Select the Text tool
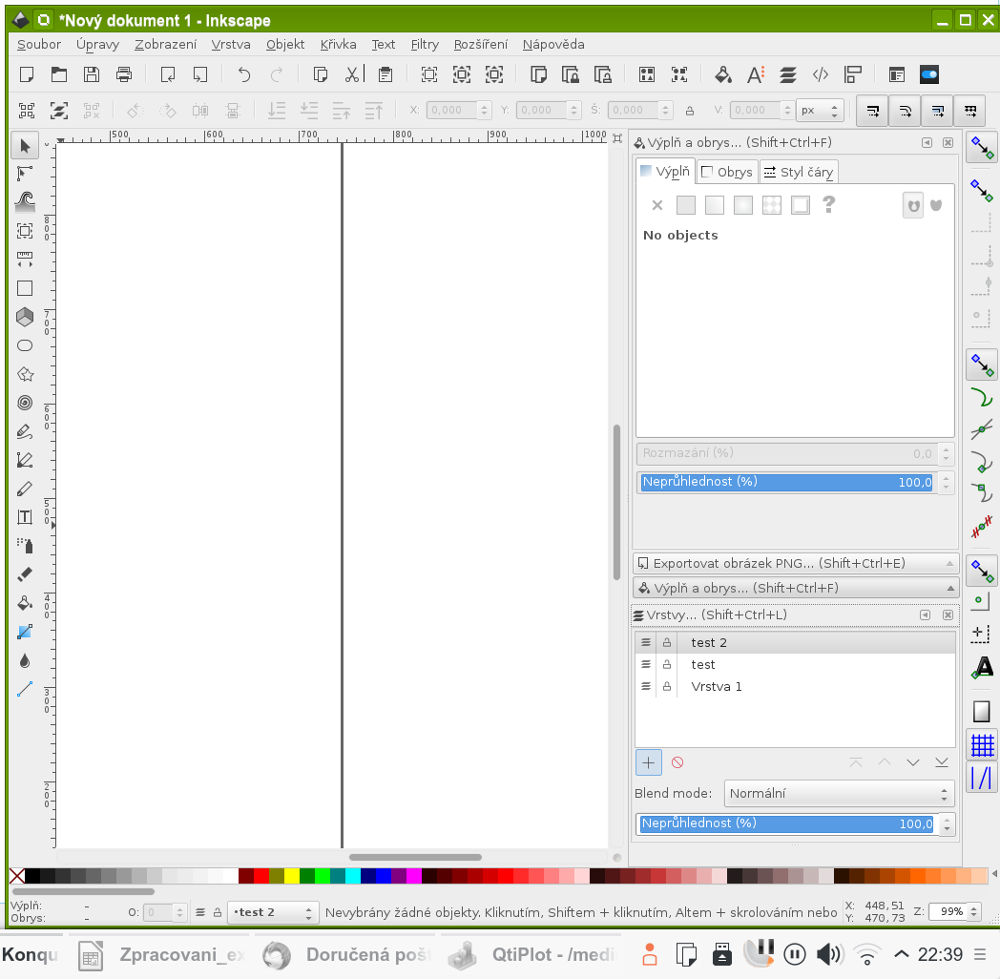The height and width of the screenshot is (979, 1000). pyautogui.click(x=24, y=517)
